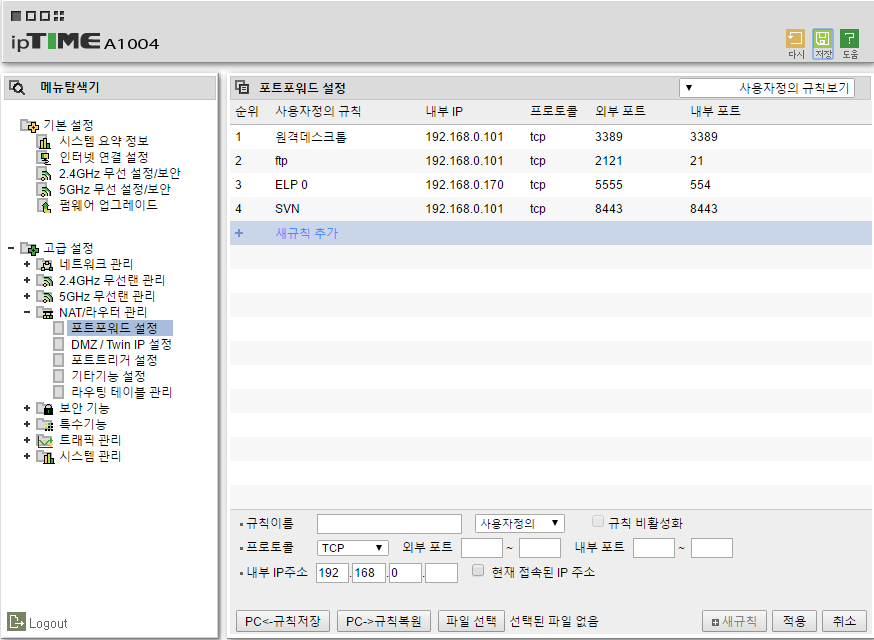Image resolution: width=874 pixels, height=640 pixels.
Task: Open 포트트리거 설정 menu item
Action: (114, 360)
